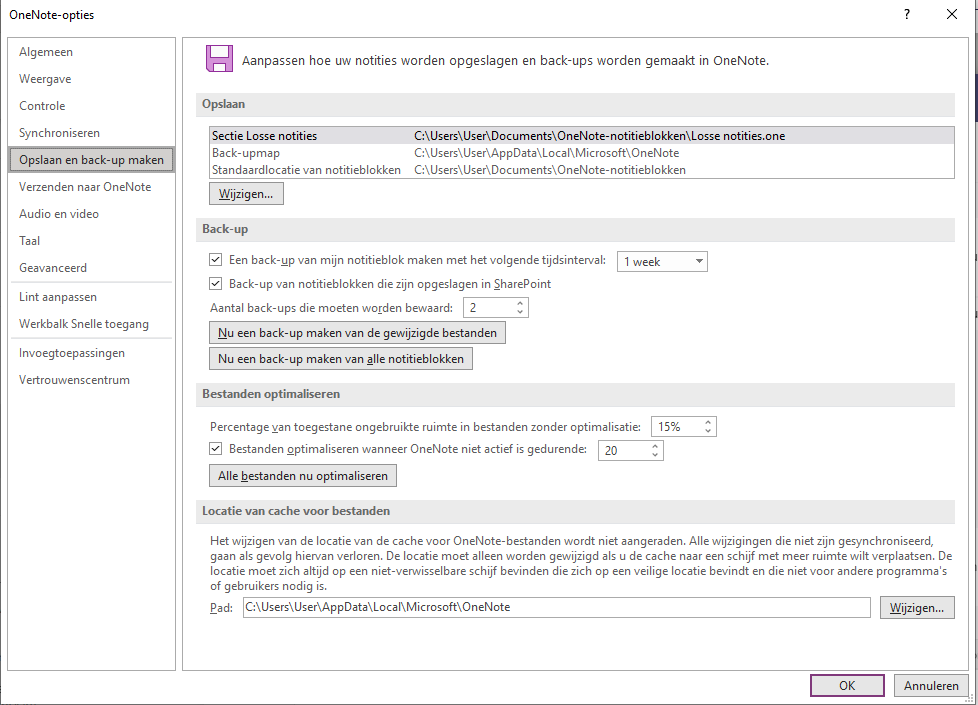
Task: Toggle Bestanden optimaliseren when inactive checkbox
Action: 216,449
